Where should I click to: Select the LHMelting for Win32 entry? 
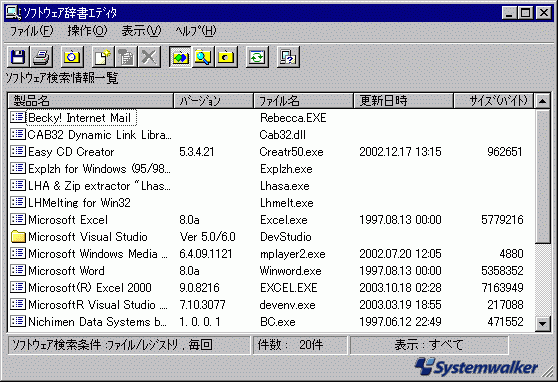[79, 203]
